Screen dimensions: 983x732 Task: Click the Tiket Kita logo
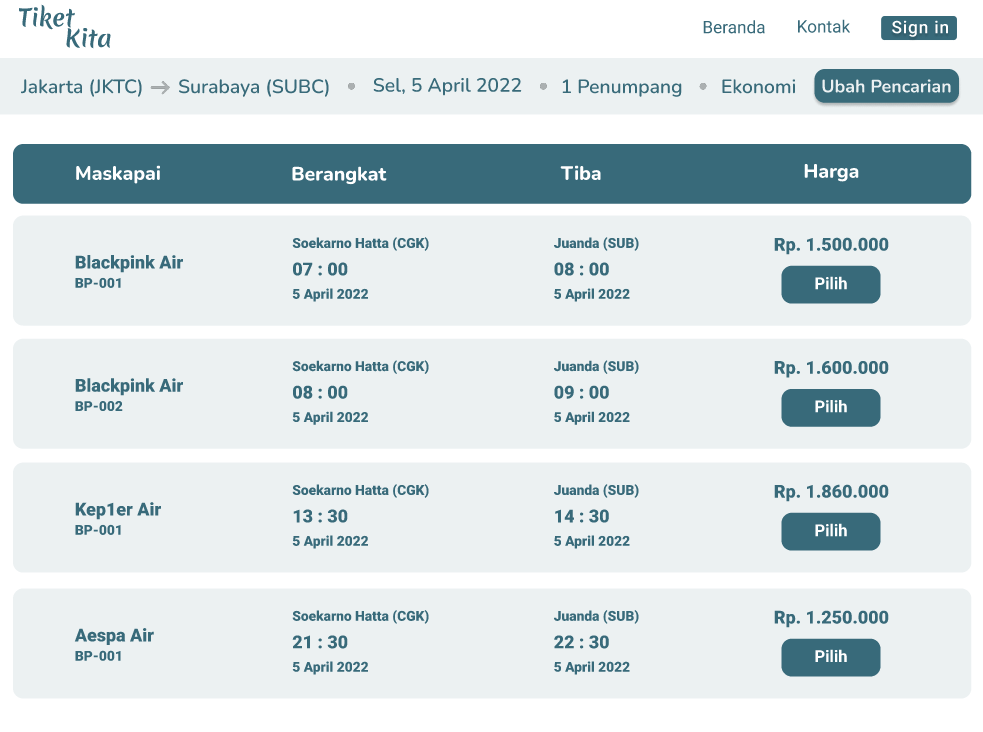(65, 28)
